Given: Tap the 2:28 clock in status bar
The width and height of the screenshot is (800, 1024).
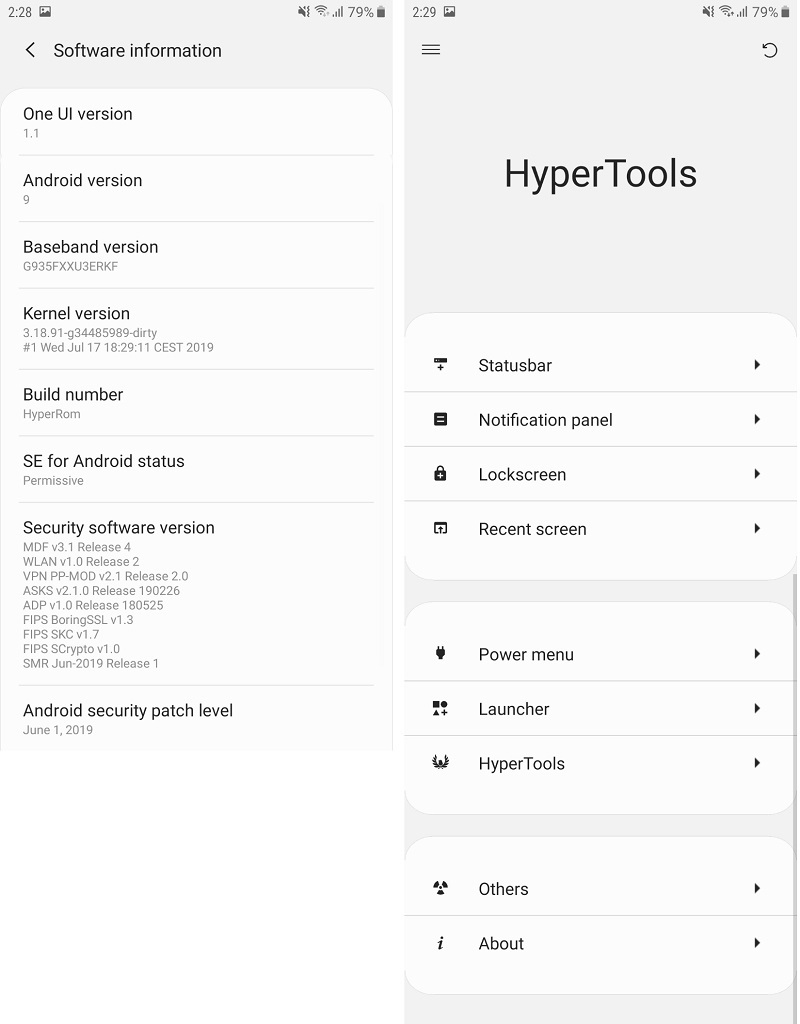Looking at the screenshot, I should [20, 12].
